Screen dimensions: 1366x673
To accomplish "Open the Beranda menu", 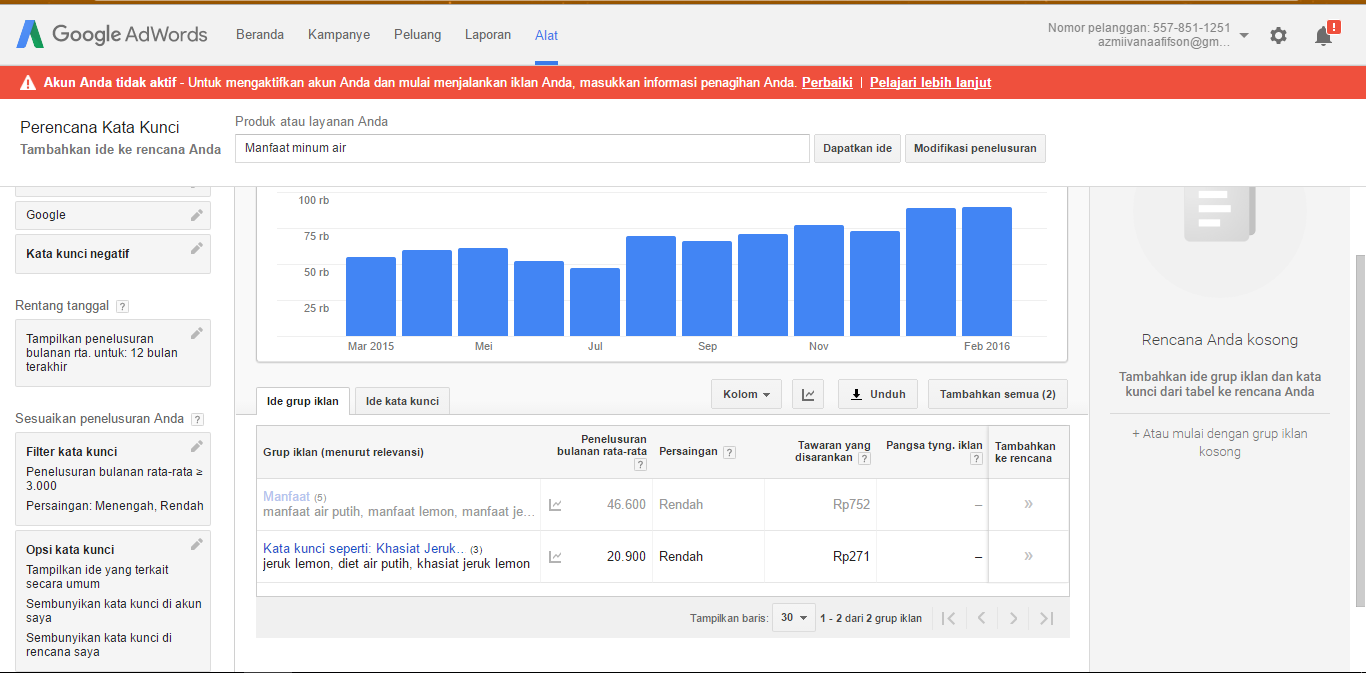I will (x=260, y=34).
